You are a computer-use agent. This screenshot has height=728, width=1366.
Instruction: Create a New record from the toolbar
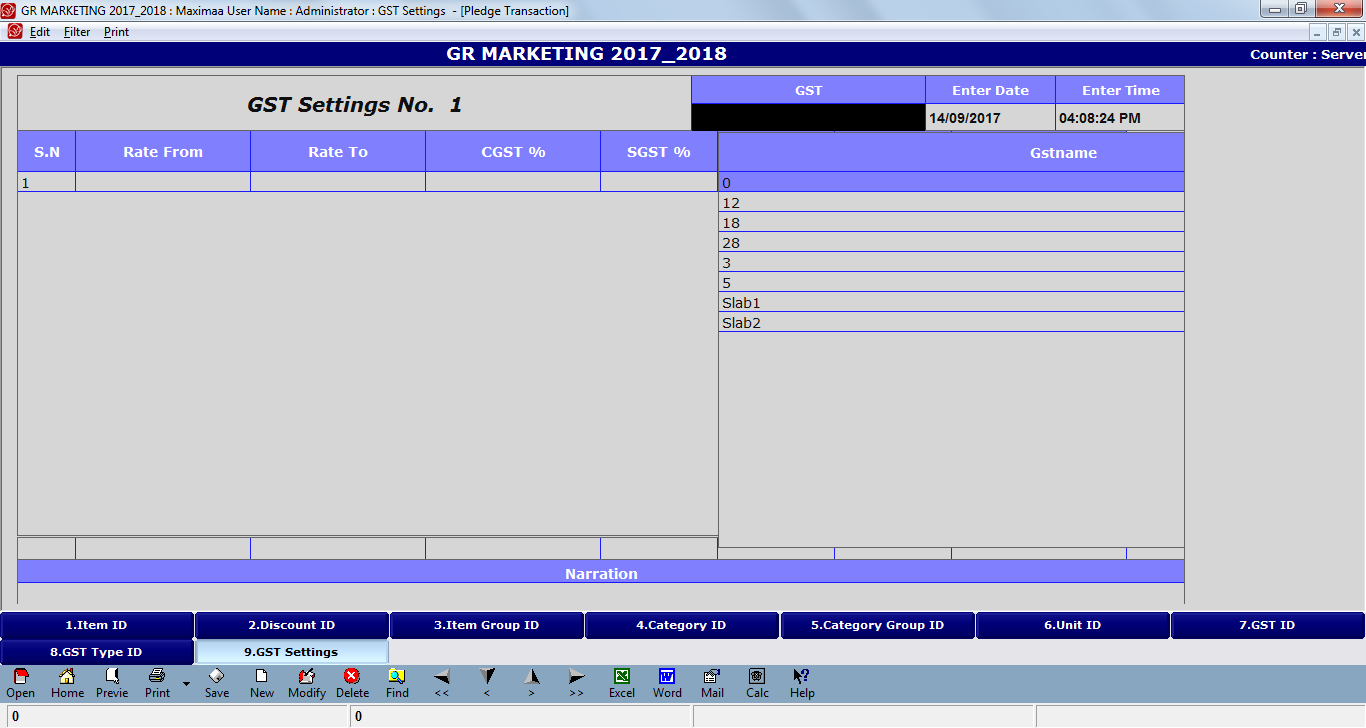click(x=262, y=684)
